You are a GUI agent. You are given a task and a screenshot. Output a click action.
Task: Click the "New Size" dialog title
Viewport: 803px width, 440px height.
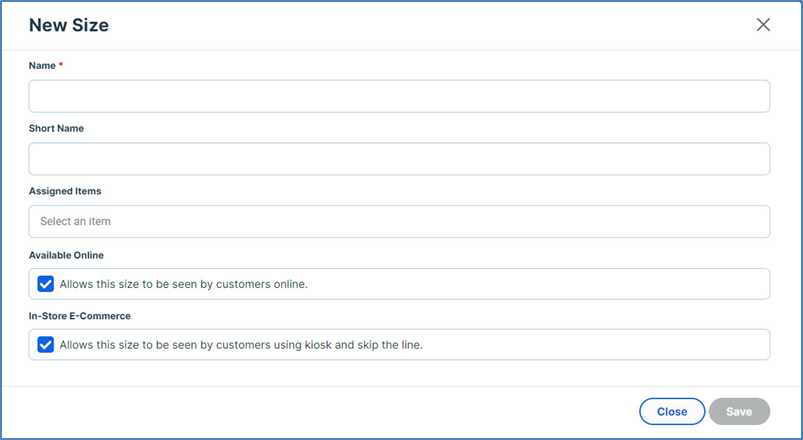point(69,25)
